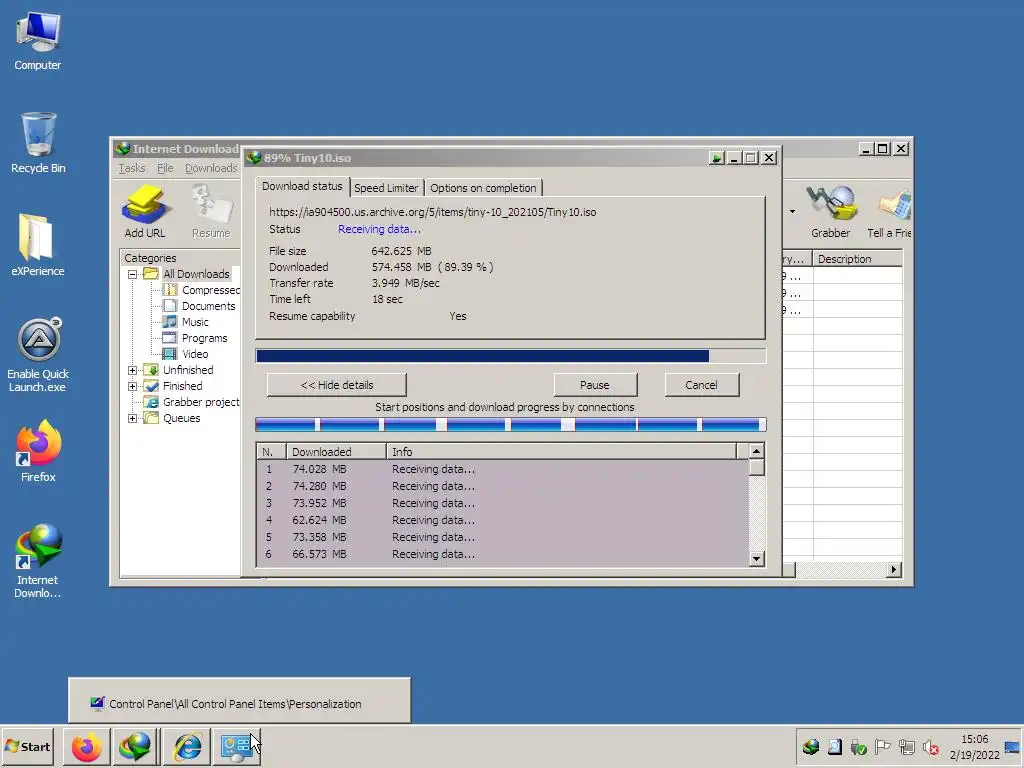Viewport: 1024px width, 768px height.
Task: Click the archive.org download URL text
Action: [x=432, y=212]
